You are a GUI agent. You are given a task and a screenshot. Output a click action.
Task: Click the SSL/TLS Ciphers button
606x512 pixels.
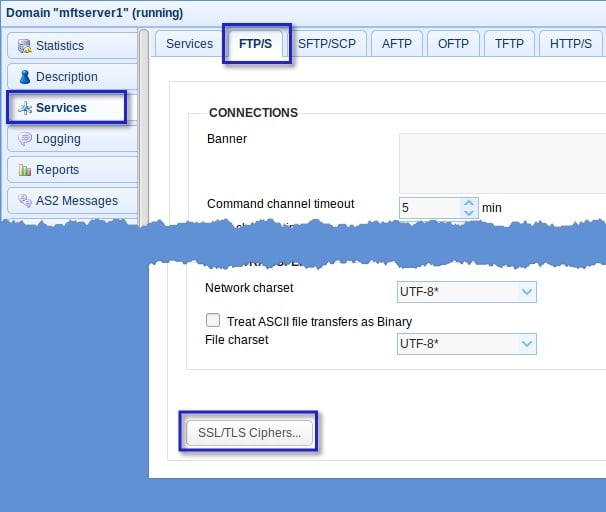pyautogui.click(x=249, y=433)
